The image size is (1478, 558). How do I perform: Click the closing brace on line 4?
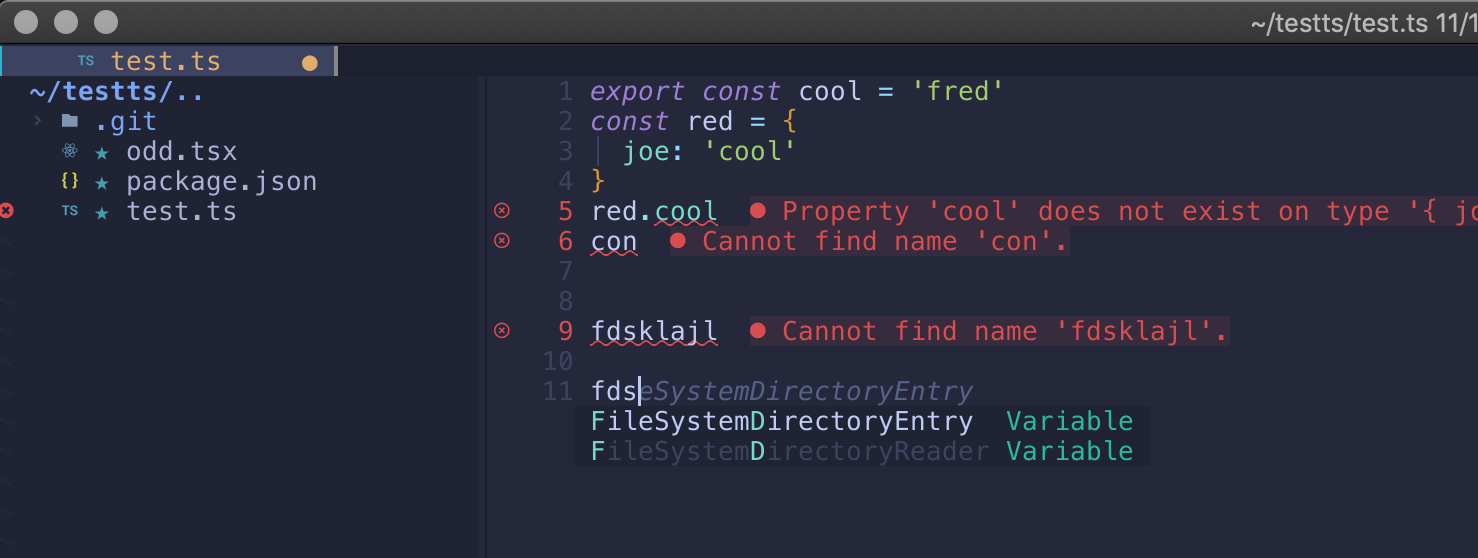coord(599,182)
